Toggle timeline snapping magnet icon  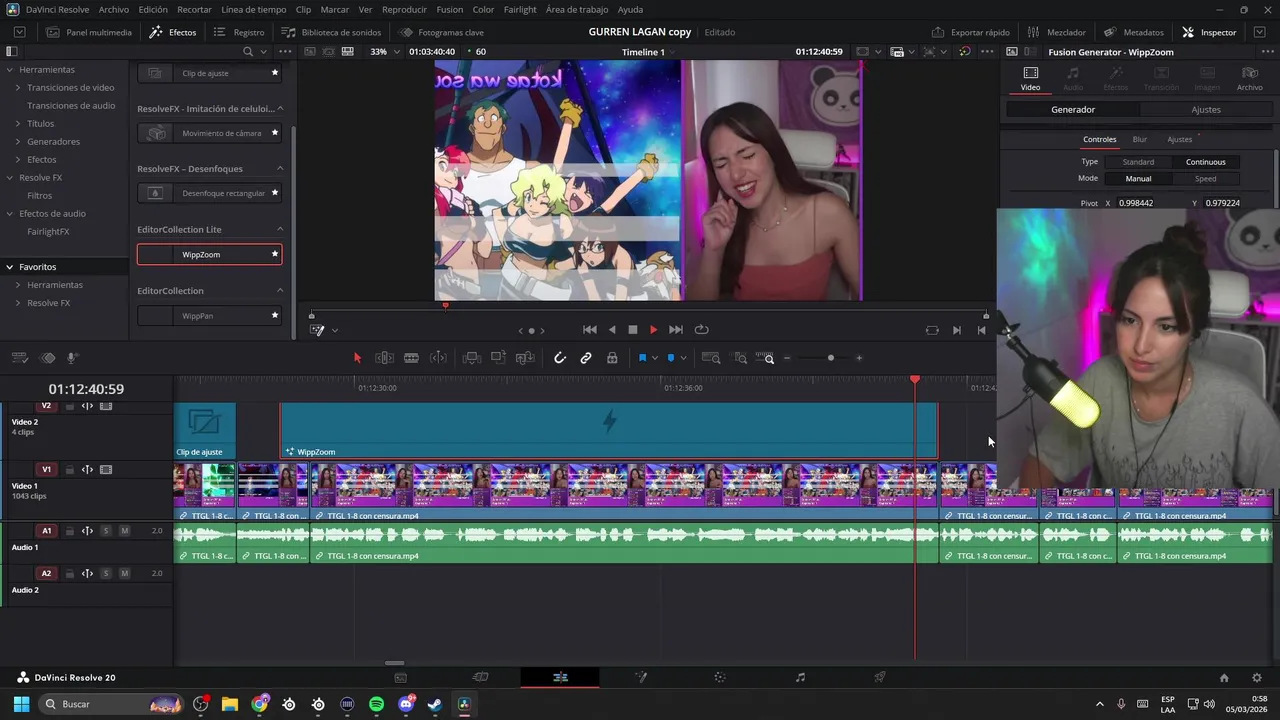coord(560,358)
